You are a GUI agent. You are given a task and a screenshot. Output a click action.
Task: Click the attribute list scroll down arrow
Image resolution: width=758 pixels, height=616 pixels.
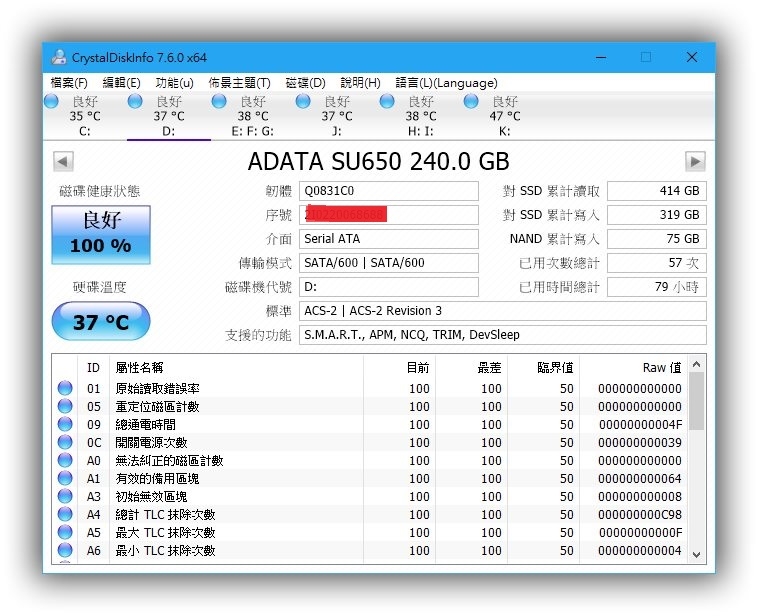[697, 555]
